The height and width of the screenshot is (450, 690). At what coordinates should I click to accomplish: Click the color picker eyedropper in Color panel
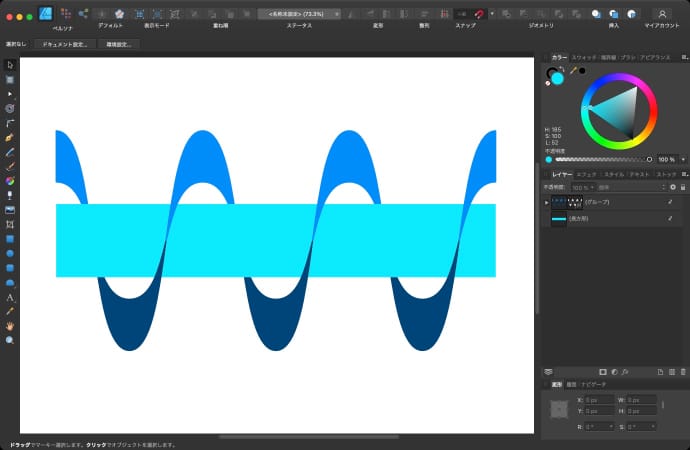(573, 71)
